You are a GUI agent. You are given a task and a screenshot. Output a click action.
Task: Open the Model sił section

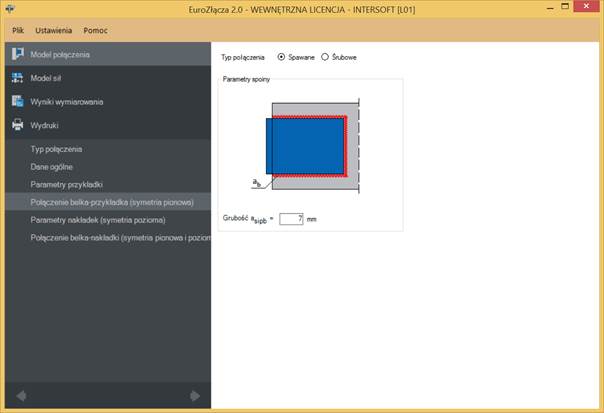coord(108,78)
